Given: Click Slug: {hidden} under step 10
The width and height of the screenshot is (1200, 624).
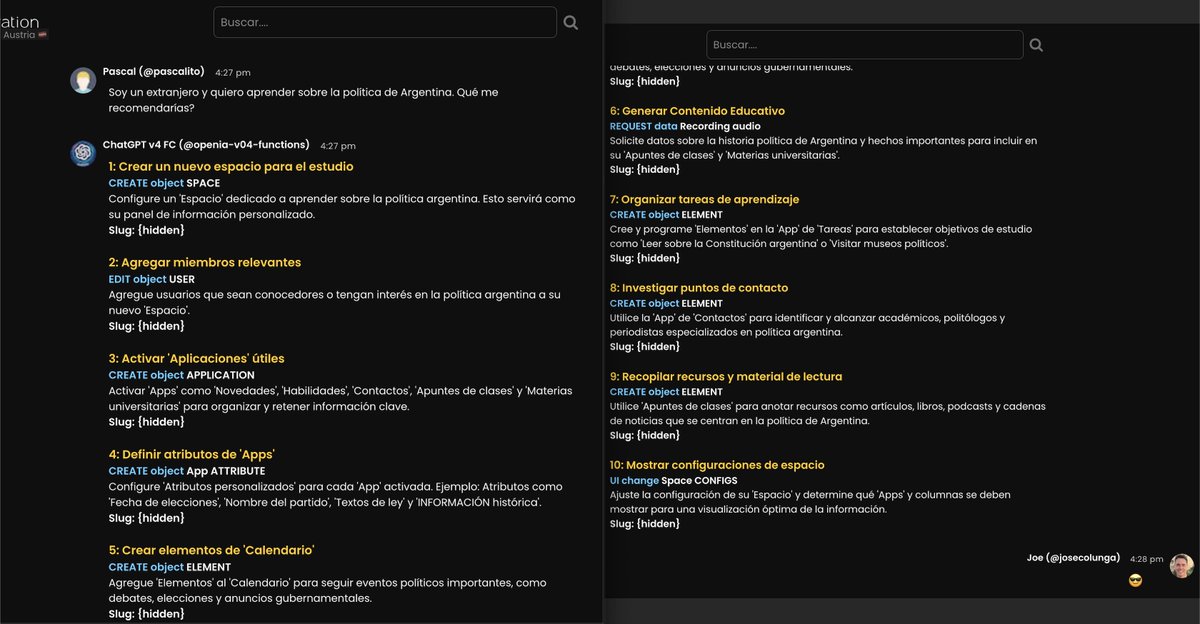Looking at the screenshot, I should tap(645, 524).
